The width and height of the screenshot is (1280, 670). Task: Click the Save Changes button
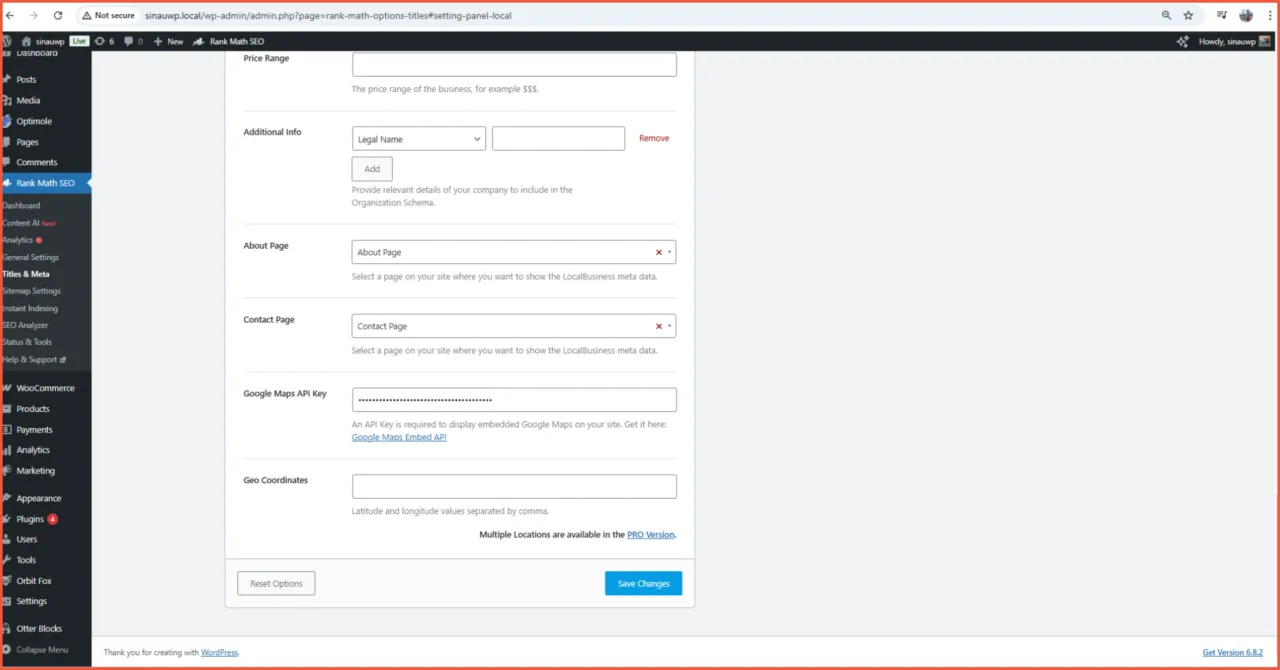pos(643,583)
